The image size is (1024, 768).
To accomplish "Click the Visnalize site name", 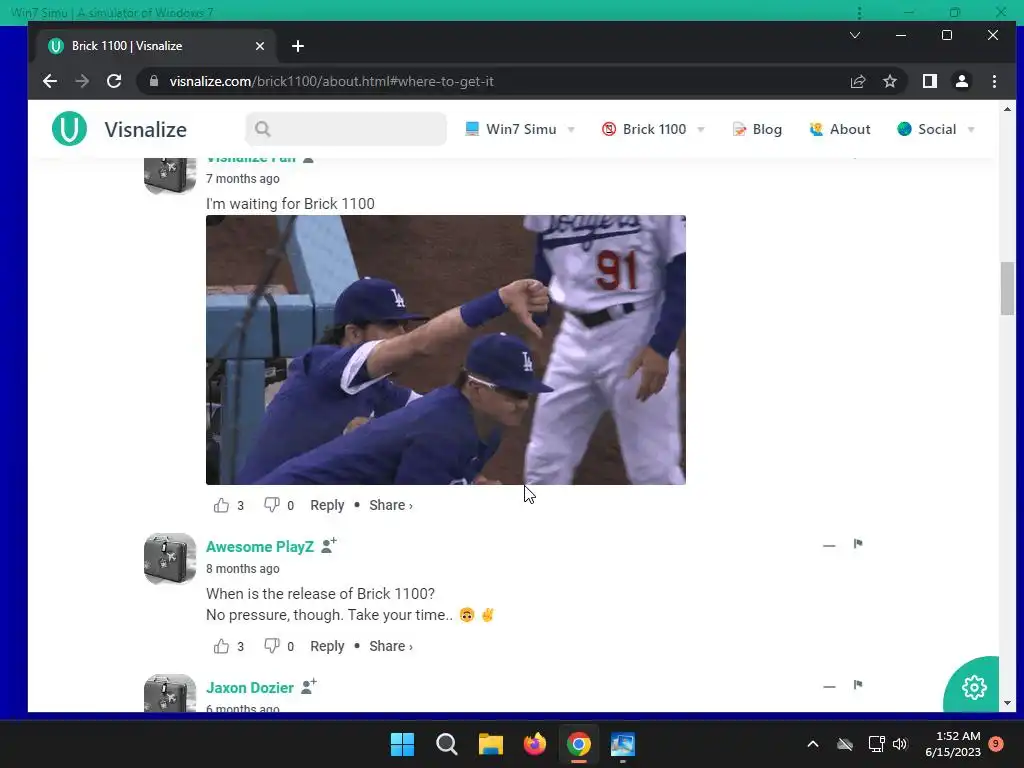I will (x=146, y=129).
